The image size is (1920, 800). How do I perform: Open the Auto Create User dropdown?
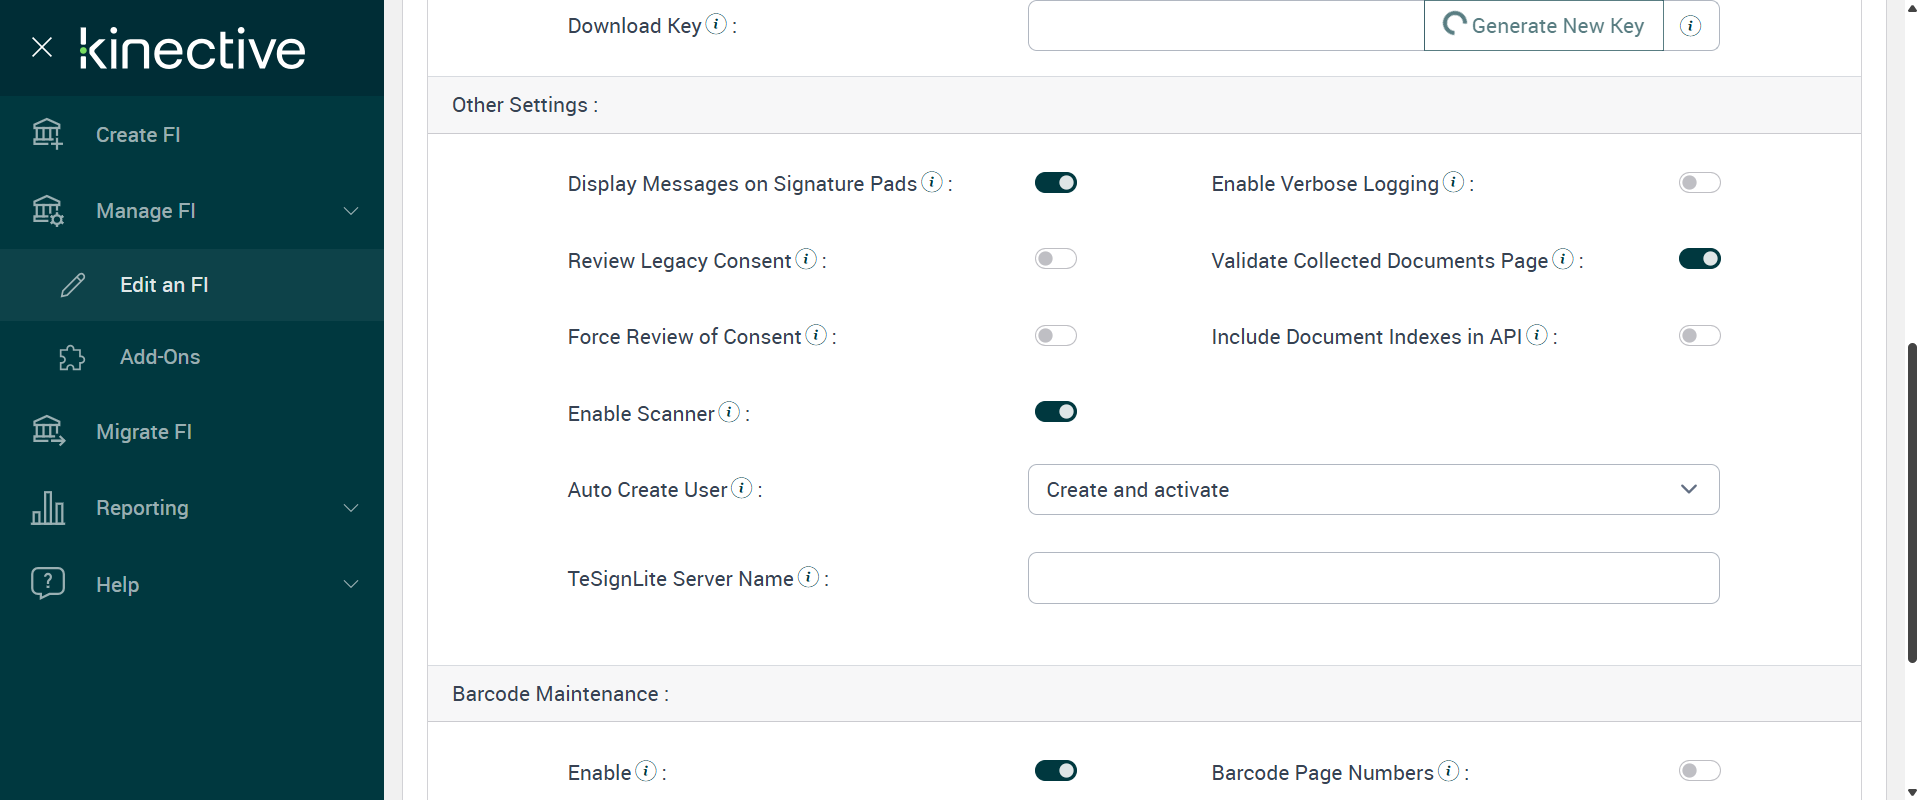[x=1373, y=490]
